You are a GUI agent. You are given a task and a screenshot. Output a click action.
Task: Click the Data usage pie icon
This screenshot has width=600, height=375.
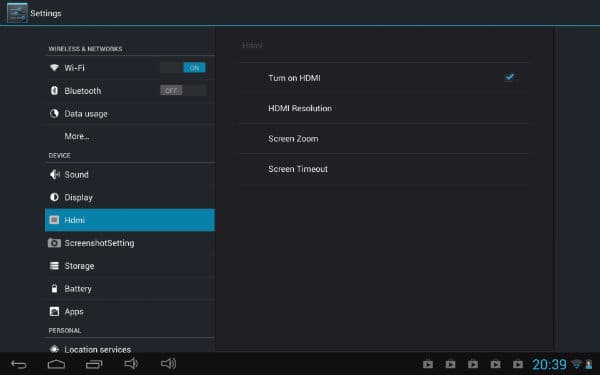tap(54, 113)
